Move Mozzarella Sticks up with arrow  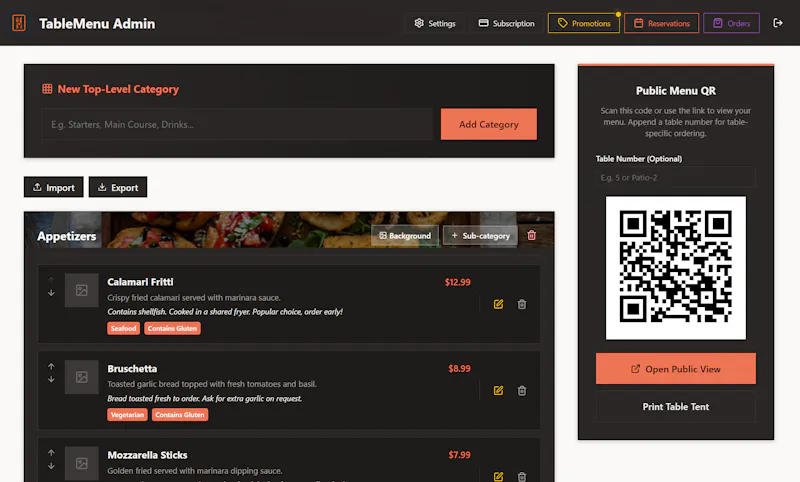click(x=51, y=453)
